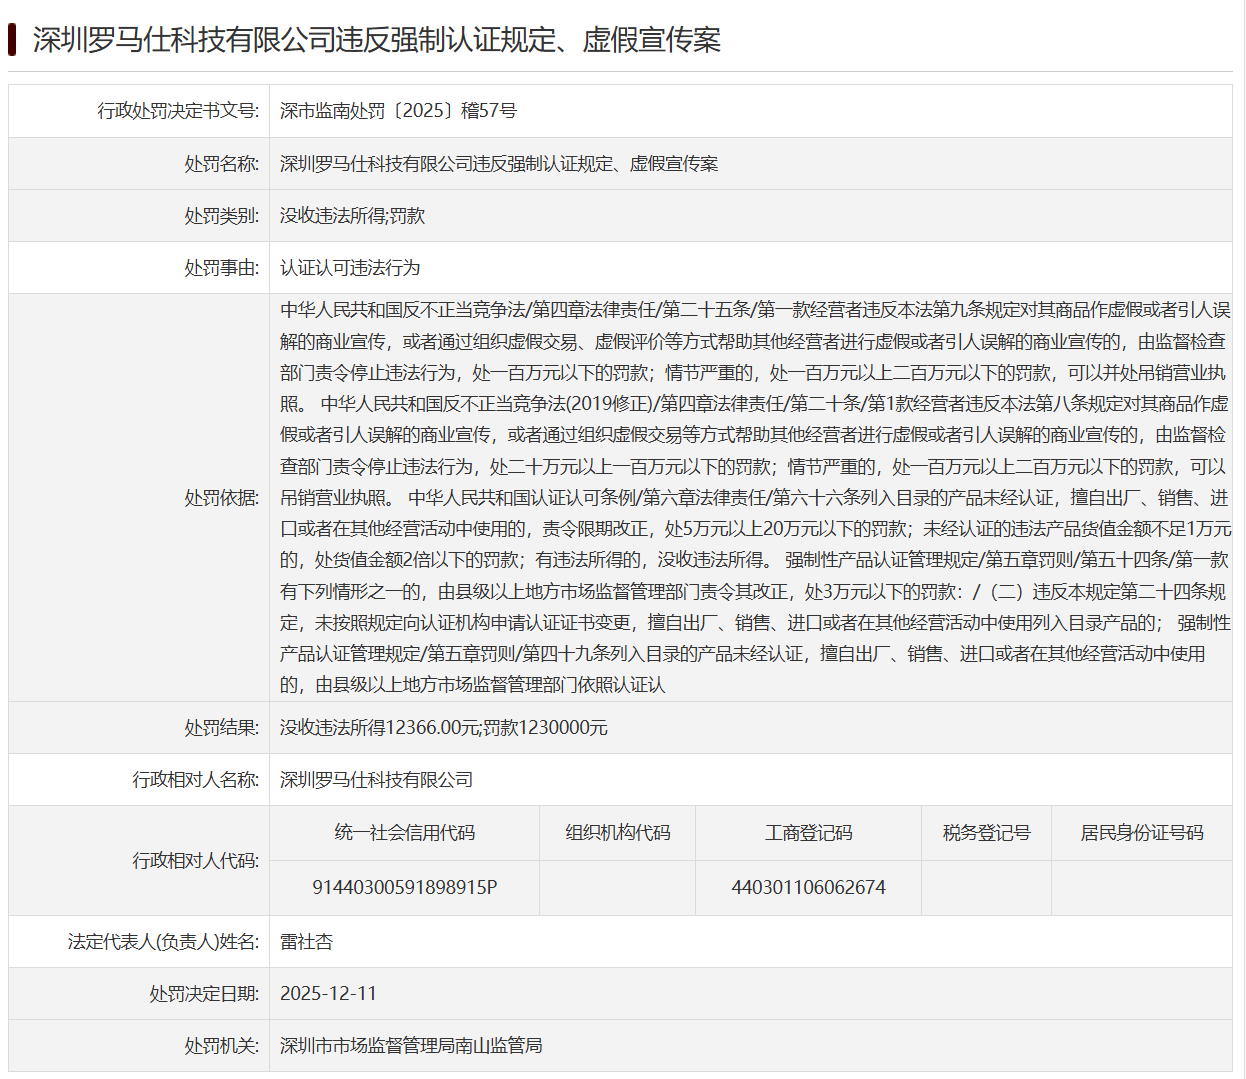
Task: Click legal representative name 雷社杏
Action: tap(306, 942)
